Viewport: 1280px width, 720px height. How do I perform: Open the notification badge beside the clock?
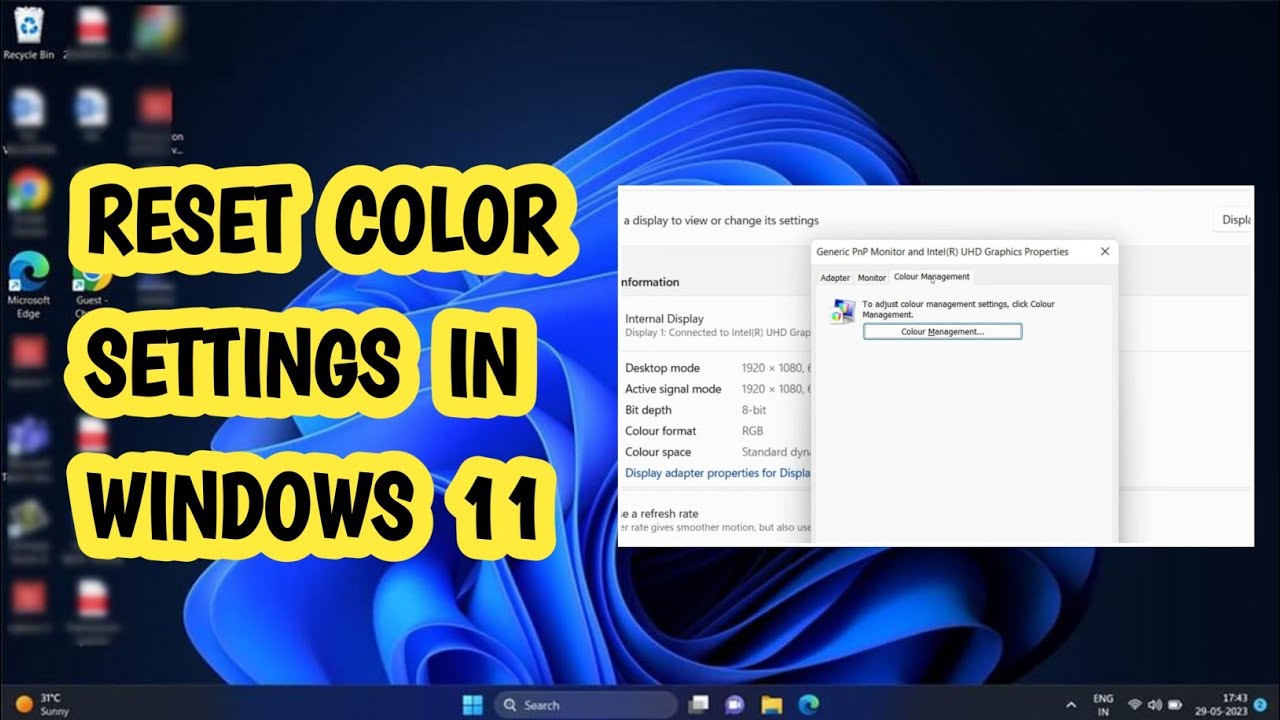(x=1259, y=704)
